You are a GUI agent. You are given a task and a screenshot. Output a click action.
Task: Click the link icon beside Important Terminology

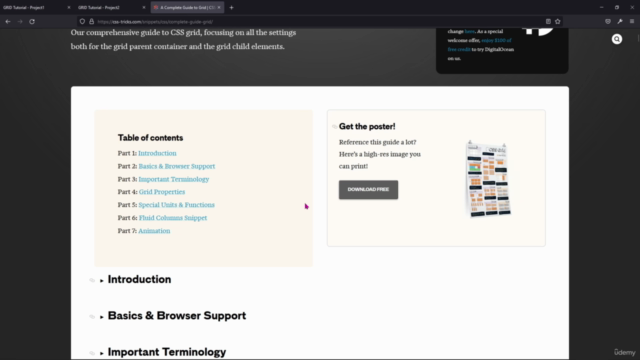pos(92,353)
